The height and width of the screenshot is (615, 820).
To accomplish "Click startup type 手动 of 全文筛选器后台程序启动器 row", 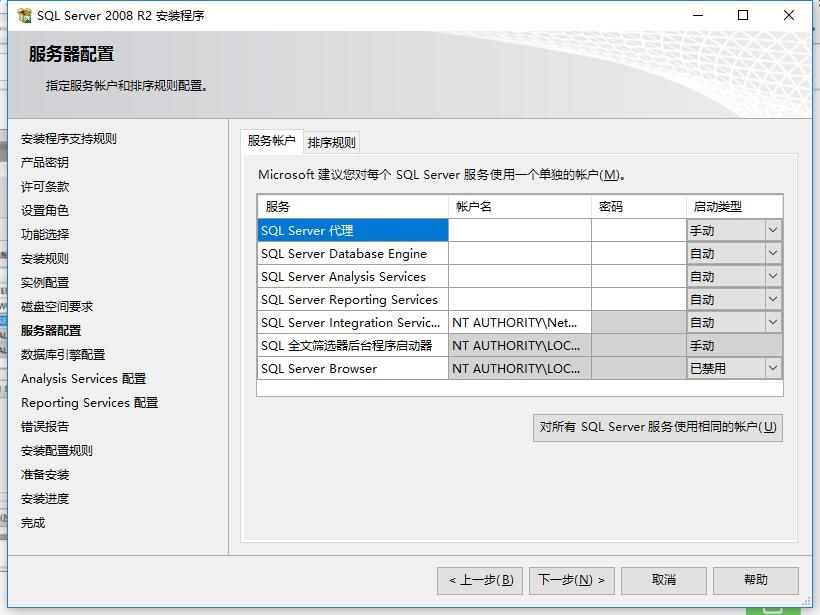I will pos(734,345).
